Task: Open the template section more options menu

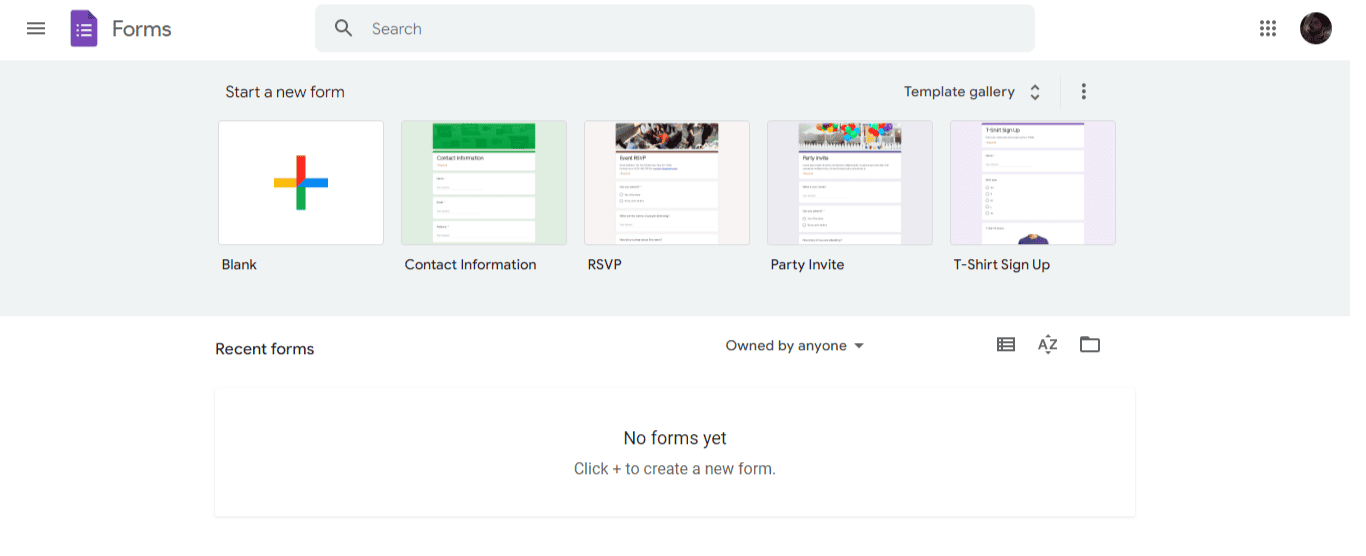Action: pyautogui.click(x=1083, y=92)
